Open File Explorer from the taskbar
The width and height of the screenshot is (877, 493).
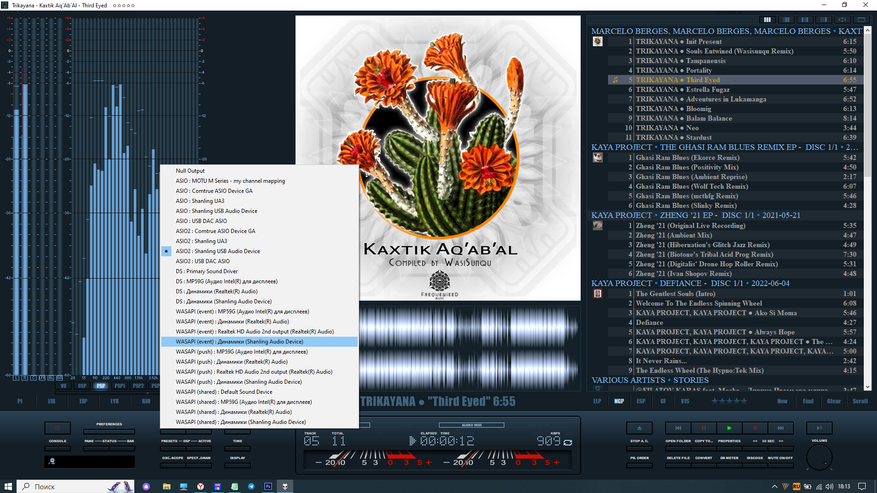click(x=167, y=486)
